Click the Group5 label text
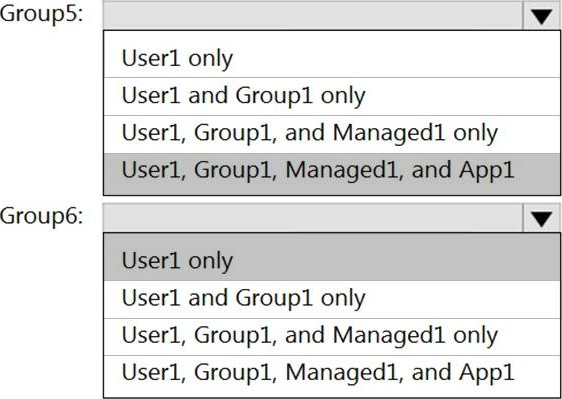 pos(42,14)
